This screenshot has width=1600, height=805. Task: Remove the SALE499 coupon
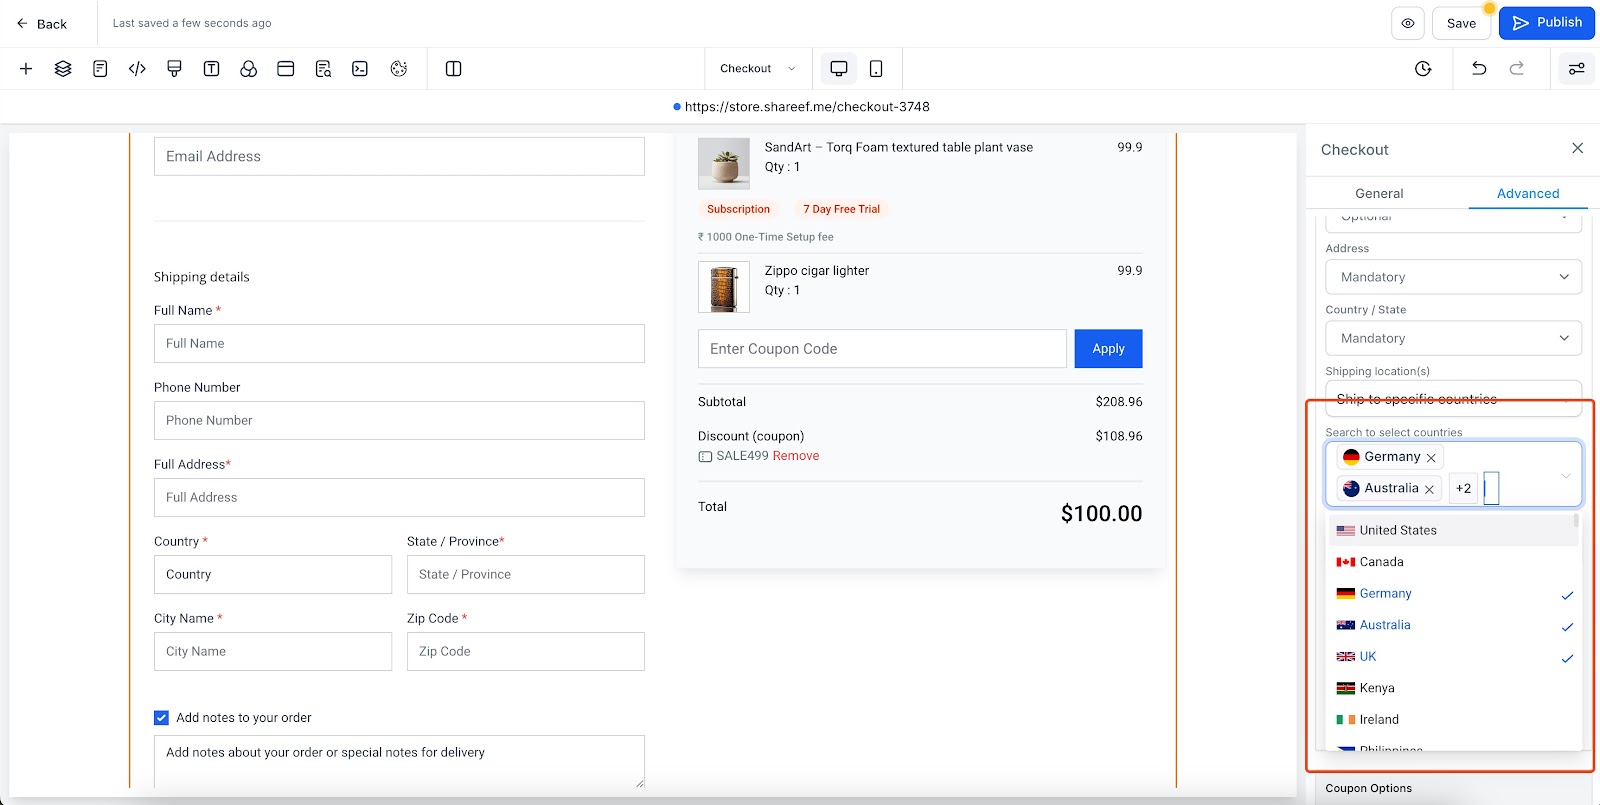796,456
